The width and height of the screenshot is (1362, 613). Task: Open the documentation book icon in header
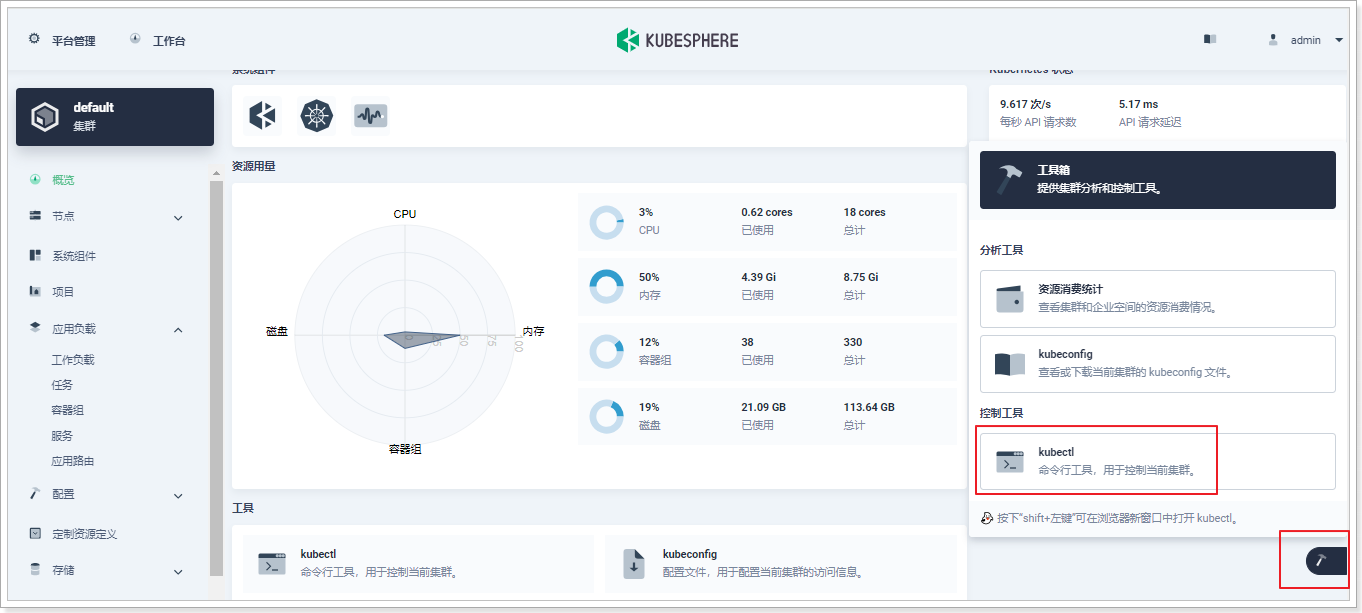point(1210,40)
